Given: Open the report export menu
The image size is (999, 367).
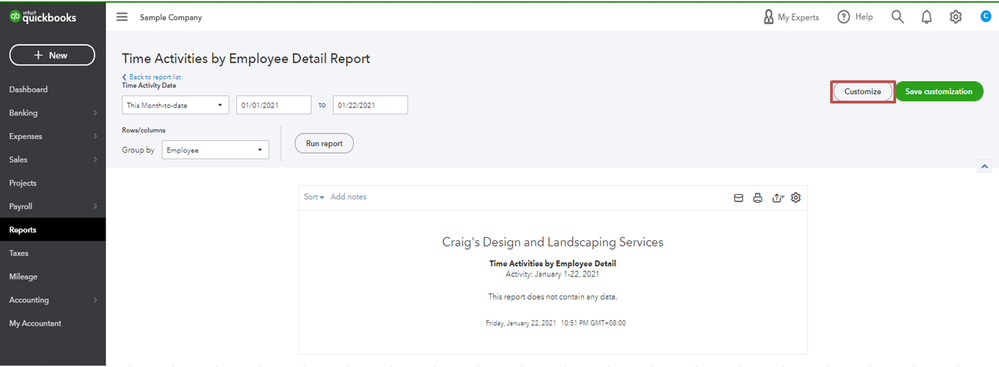Looking at the screenshot, I should click(x=777, y=198).
